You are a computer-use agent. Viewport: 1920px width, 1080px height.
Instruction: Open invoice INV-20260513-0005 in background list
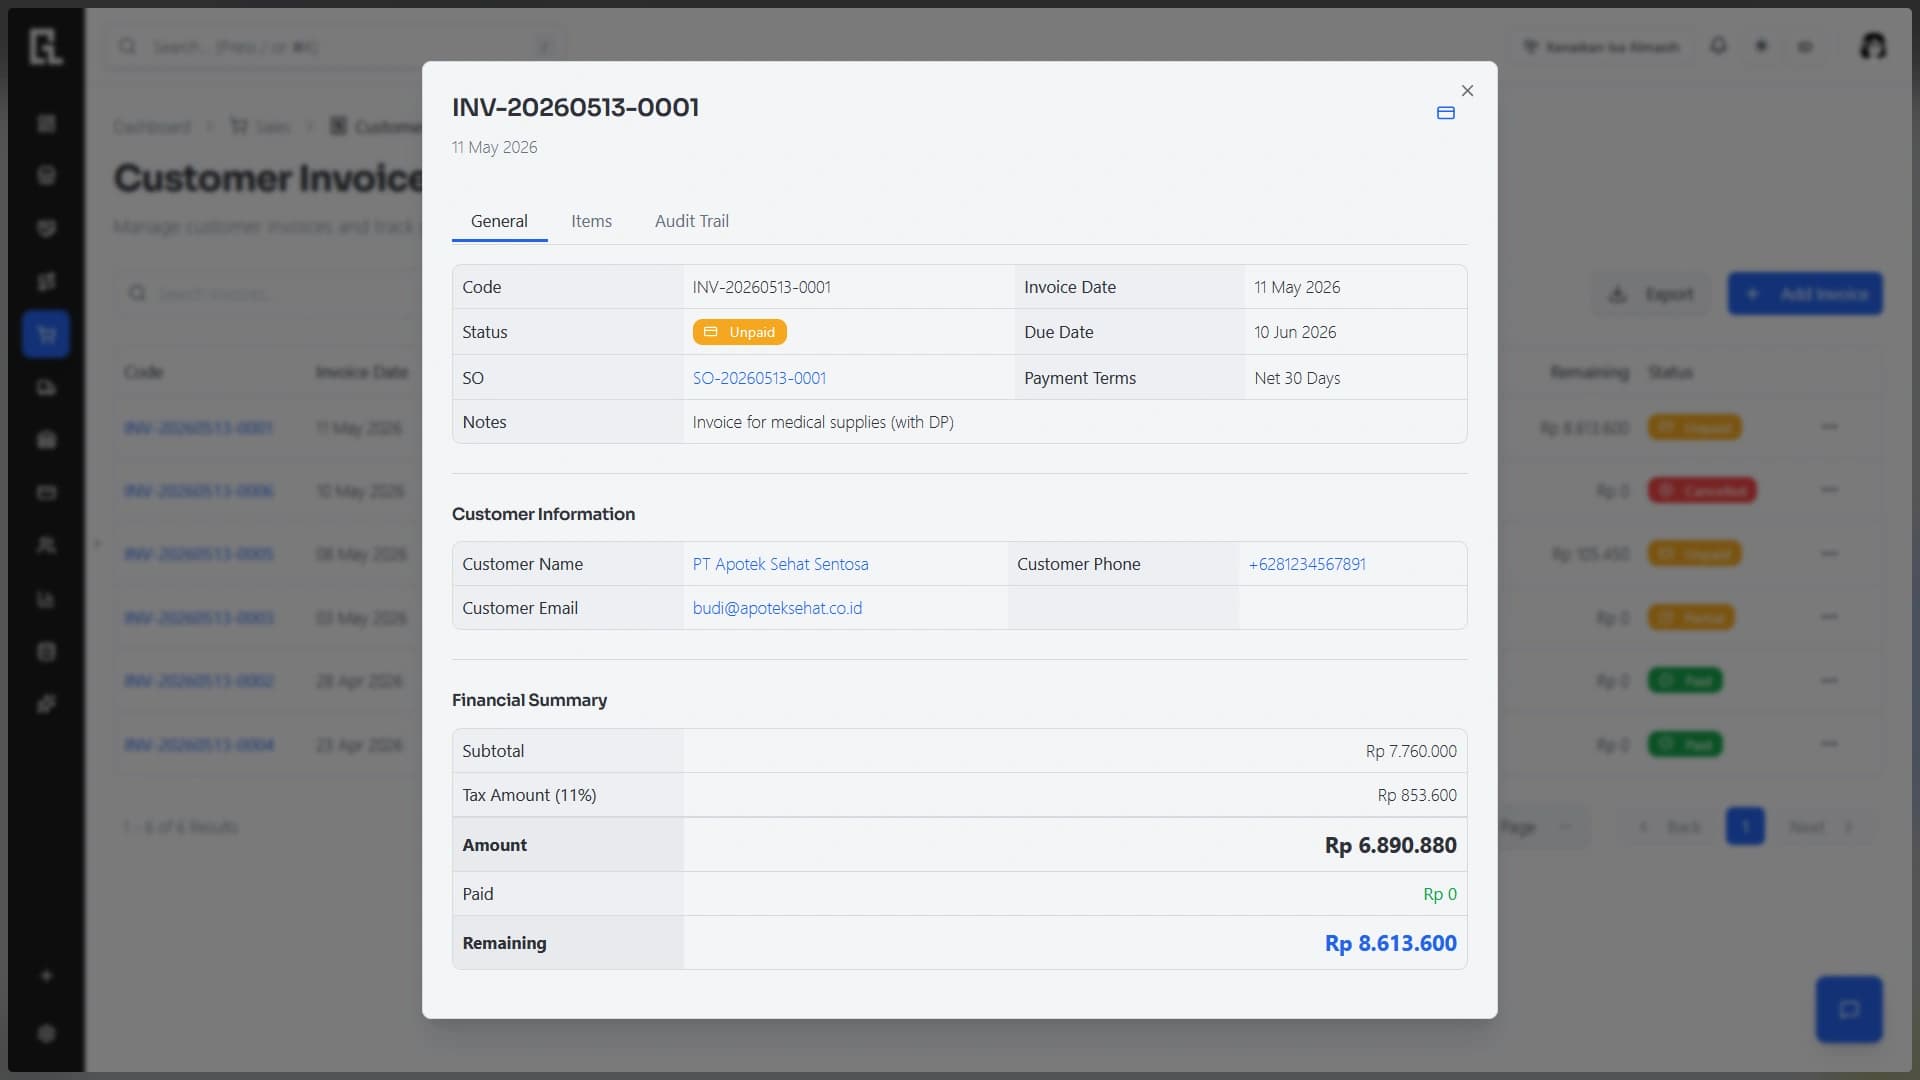click(x=198, y=554)
